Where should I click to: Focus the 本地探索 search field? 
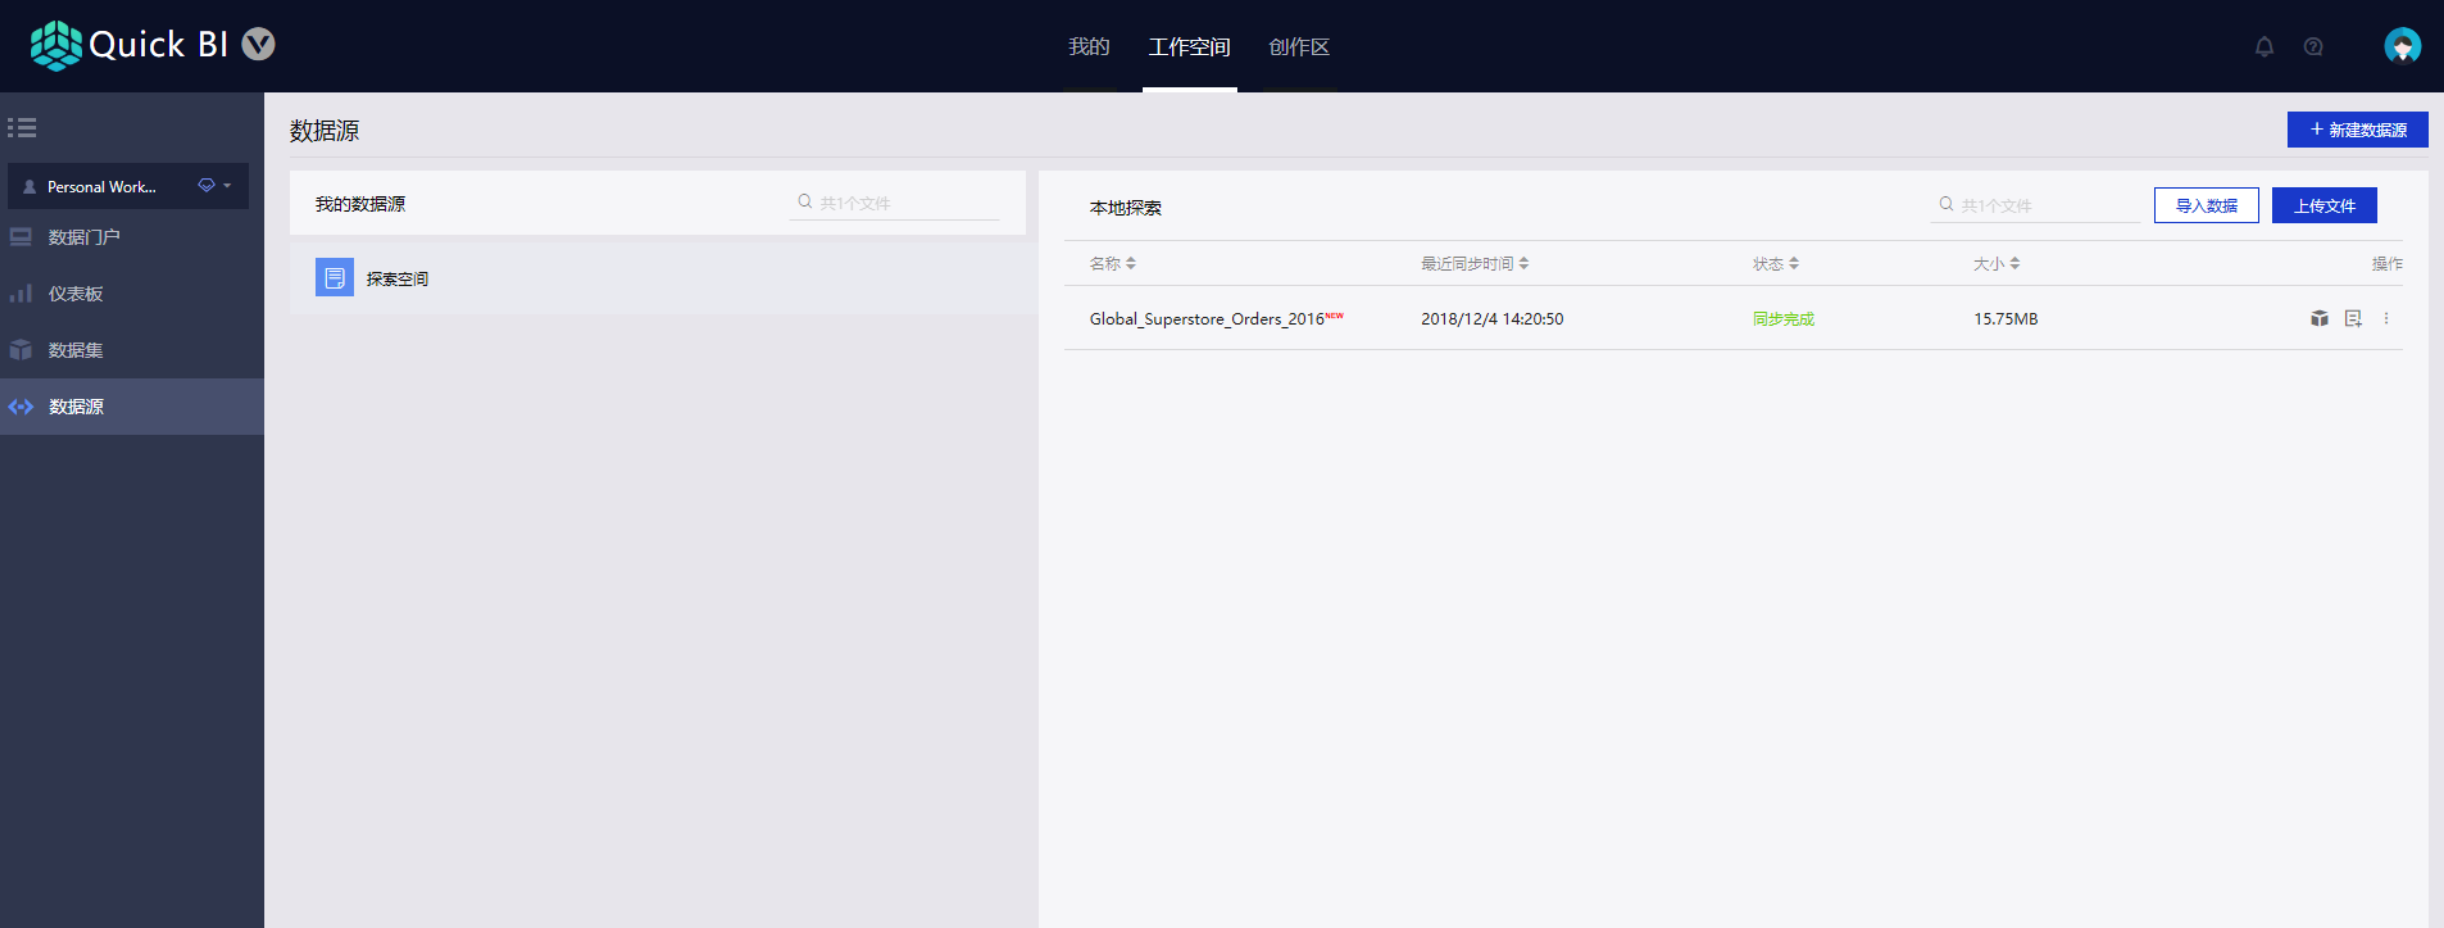coord(2035,205)
